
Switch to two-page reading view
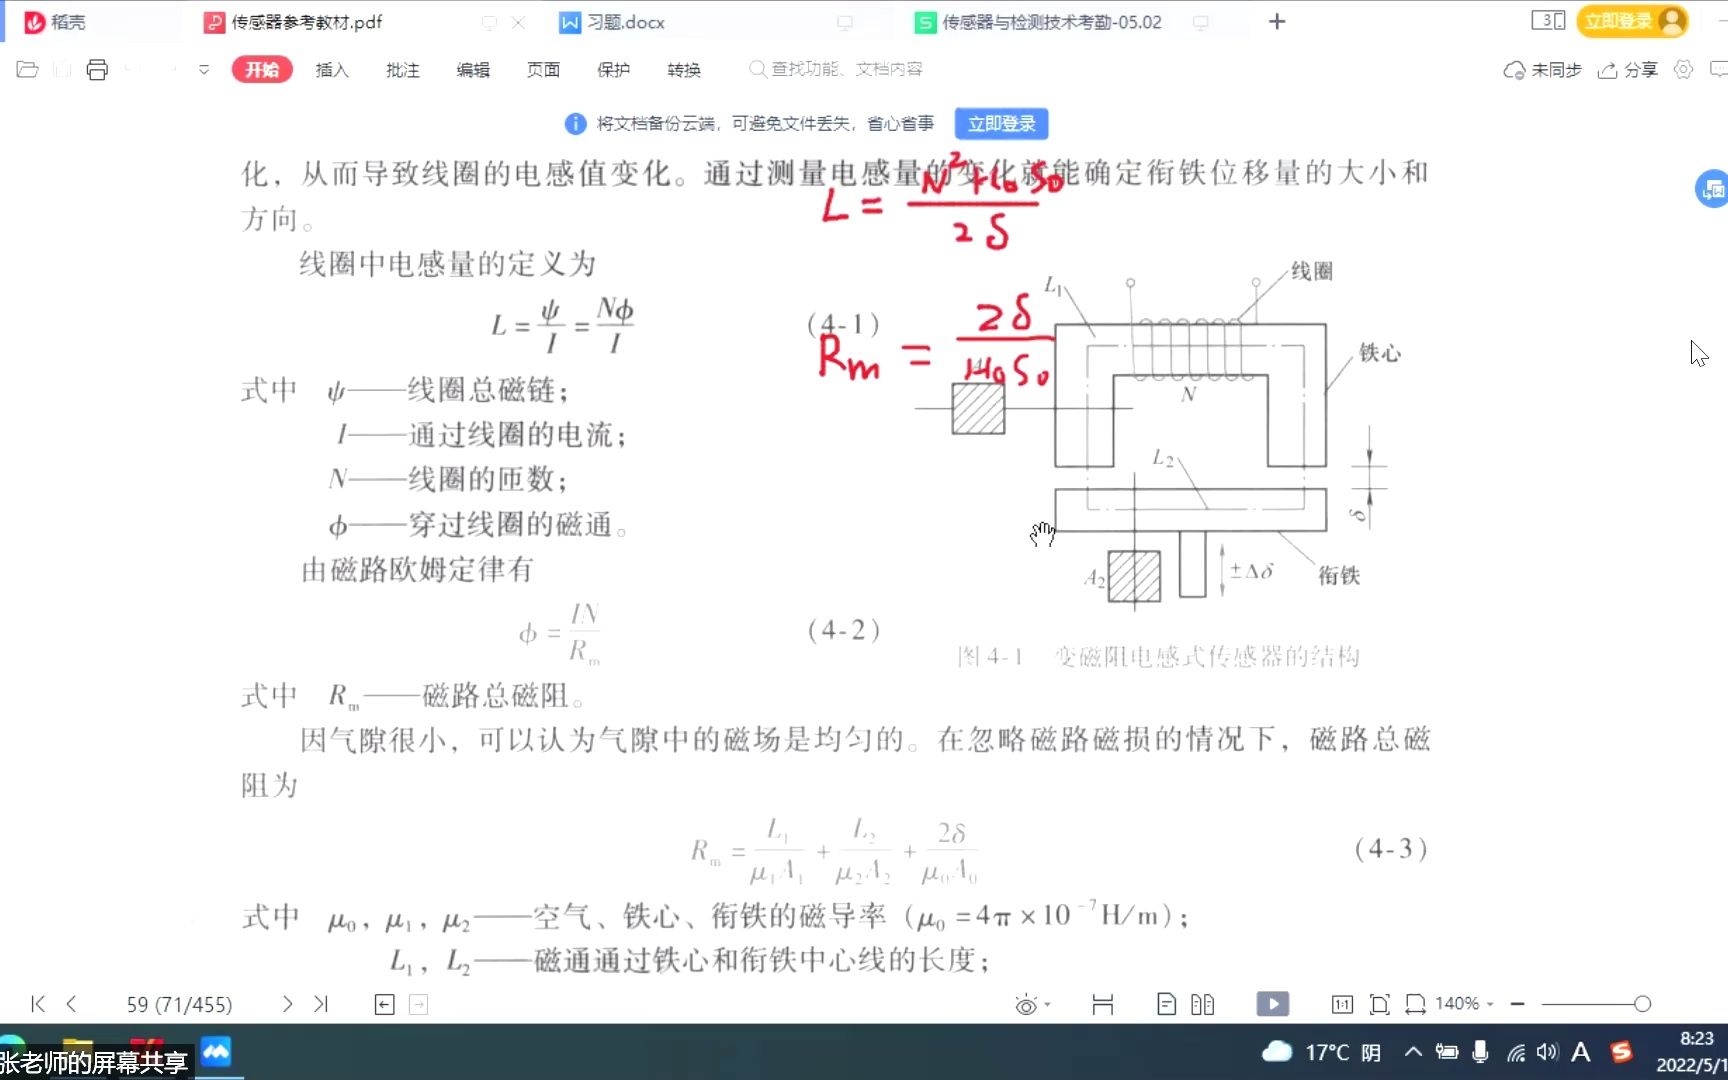click(x=1205, y=1004)
